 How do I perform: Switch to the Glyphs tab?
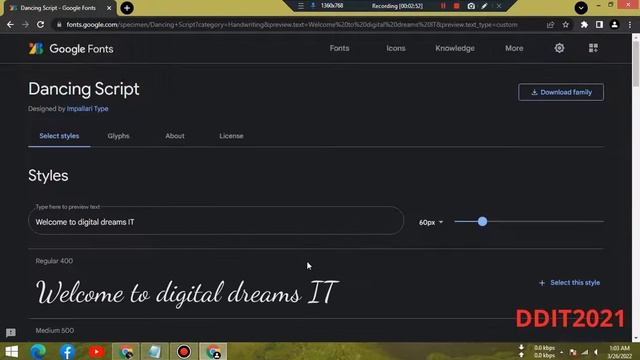coord(118,136)
